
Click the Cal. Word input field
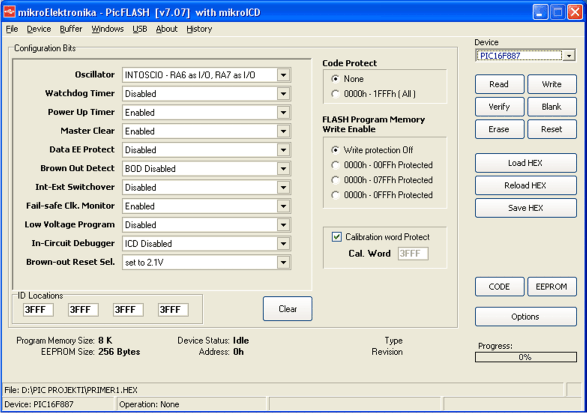(x=413, y=254)
